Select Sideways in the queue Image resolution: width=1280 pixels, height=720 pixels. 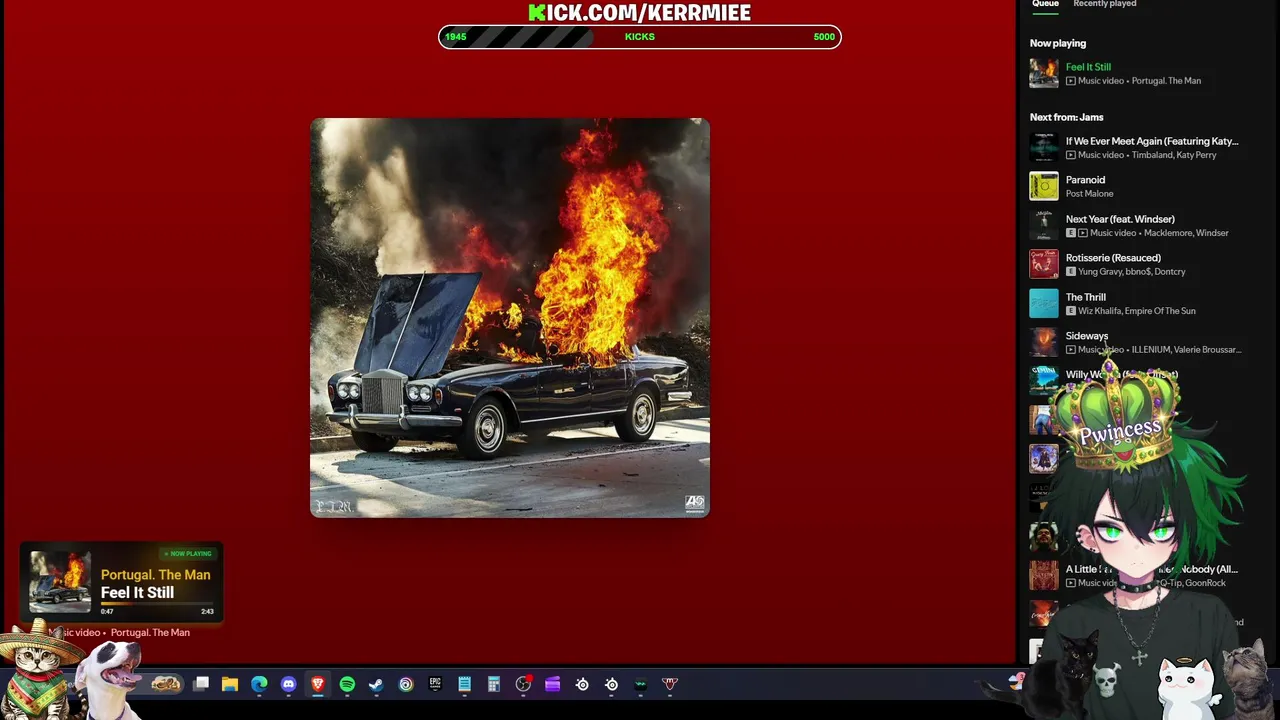pos(1087,336)
